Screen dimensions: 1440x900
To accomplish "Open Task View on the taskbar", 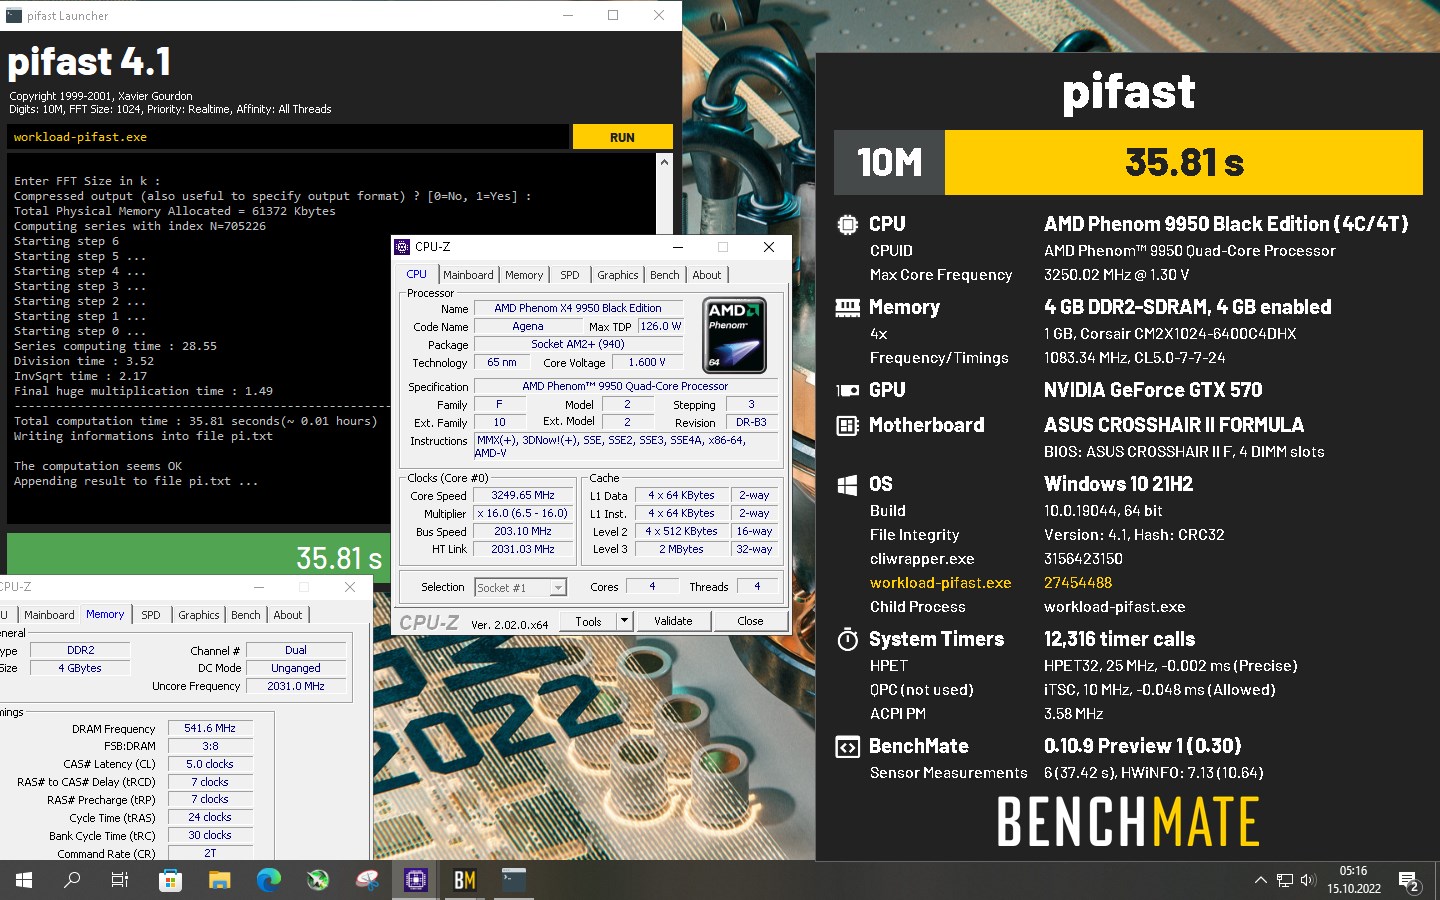I will [120, 880].
